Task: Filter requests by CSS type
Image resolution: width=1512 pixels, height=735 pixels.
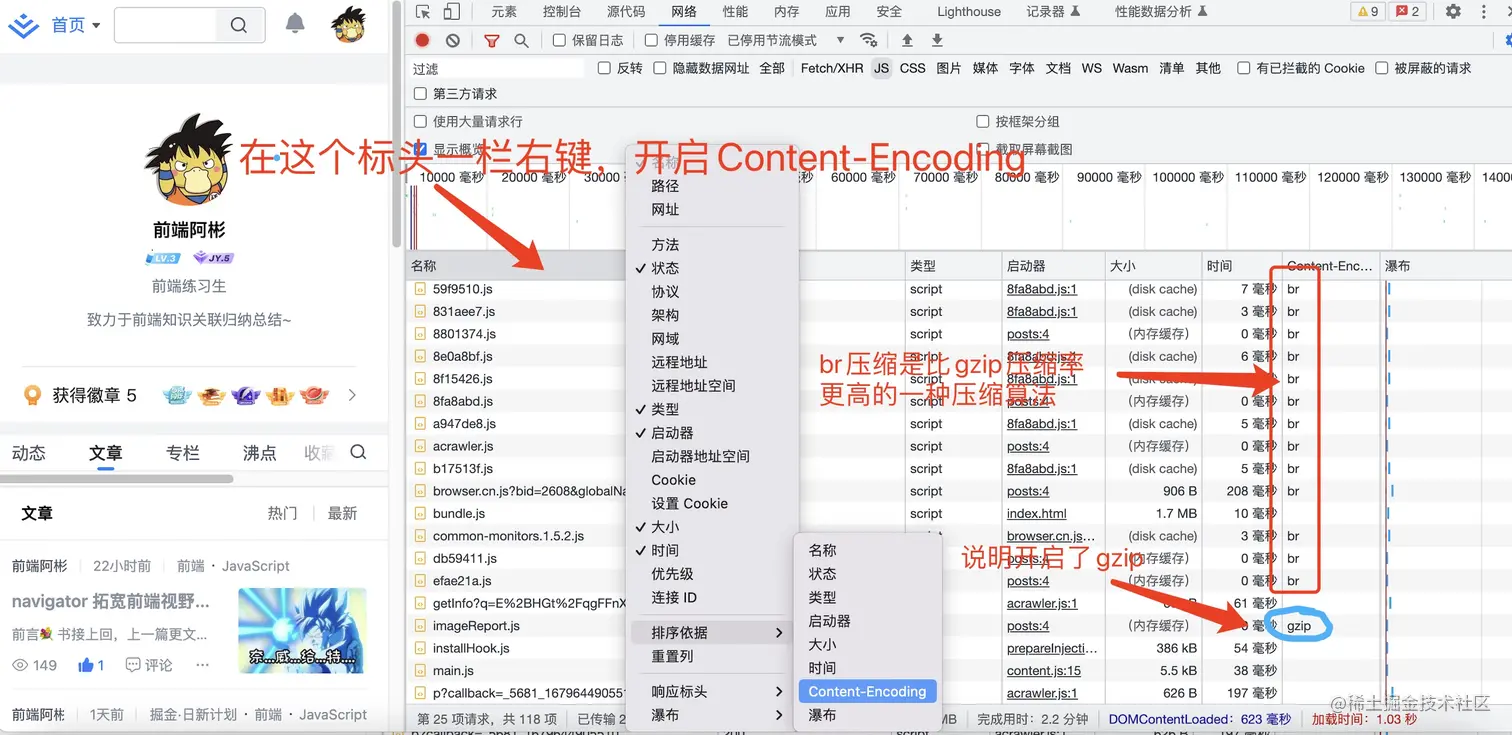Action: 912,68
